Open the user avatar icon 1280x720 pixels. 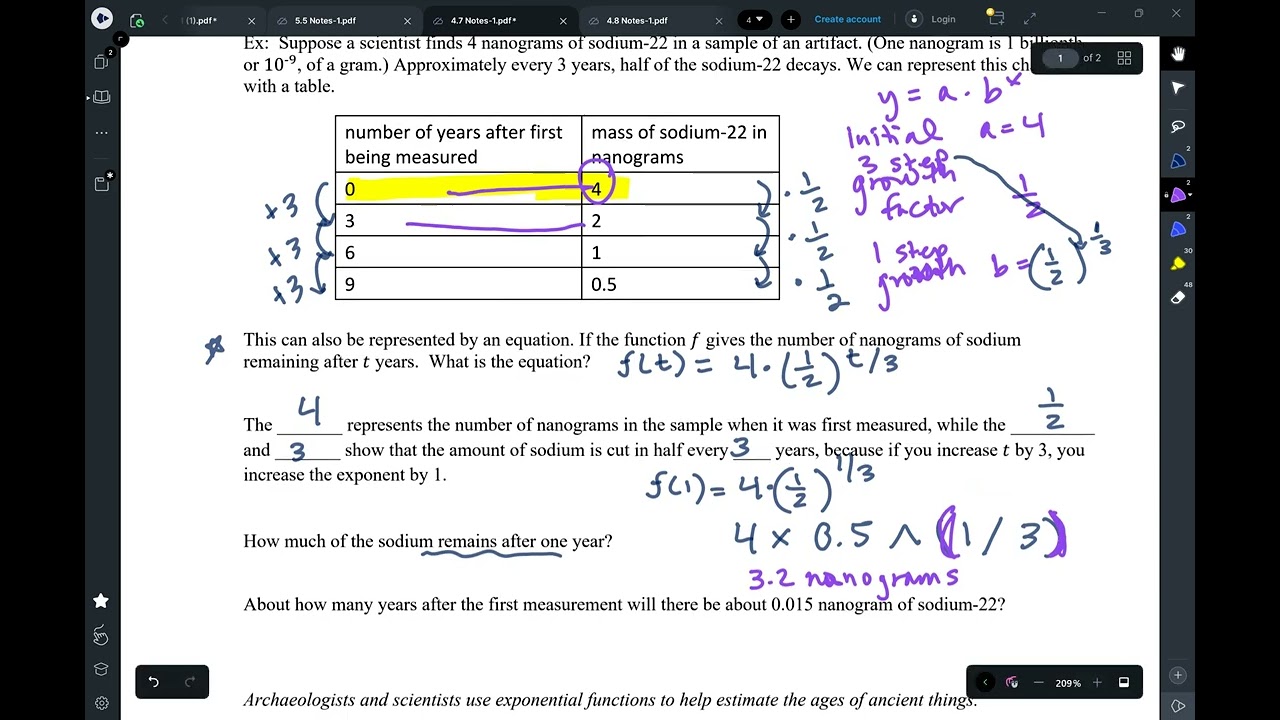pyautogui.click(x=913, y=19)
